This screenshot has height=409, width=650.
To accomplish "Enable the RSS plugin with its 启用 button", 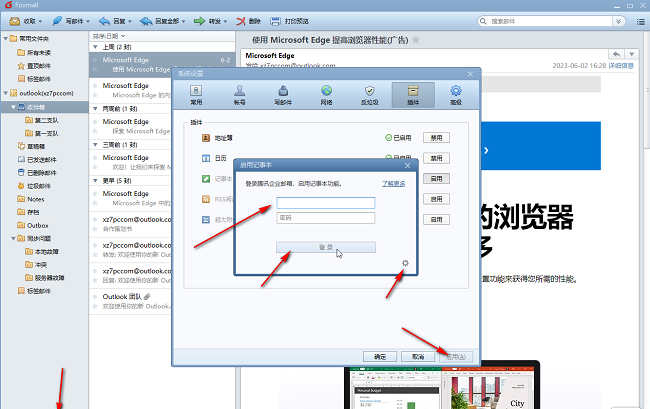I will click(x=435, y=200).
